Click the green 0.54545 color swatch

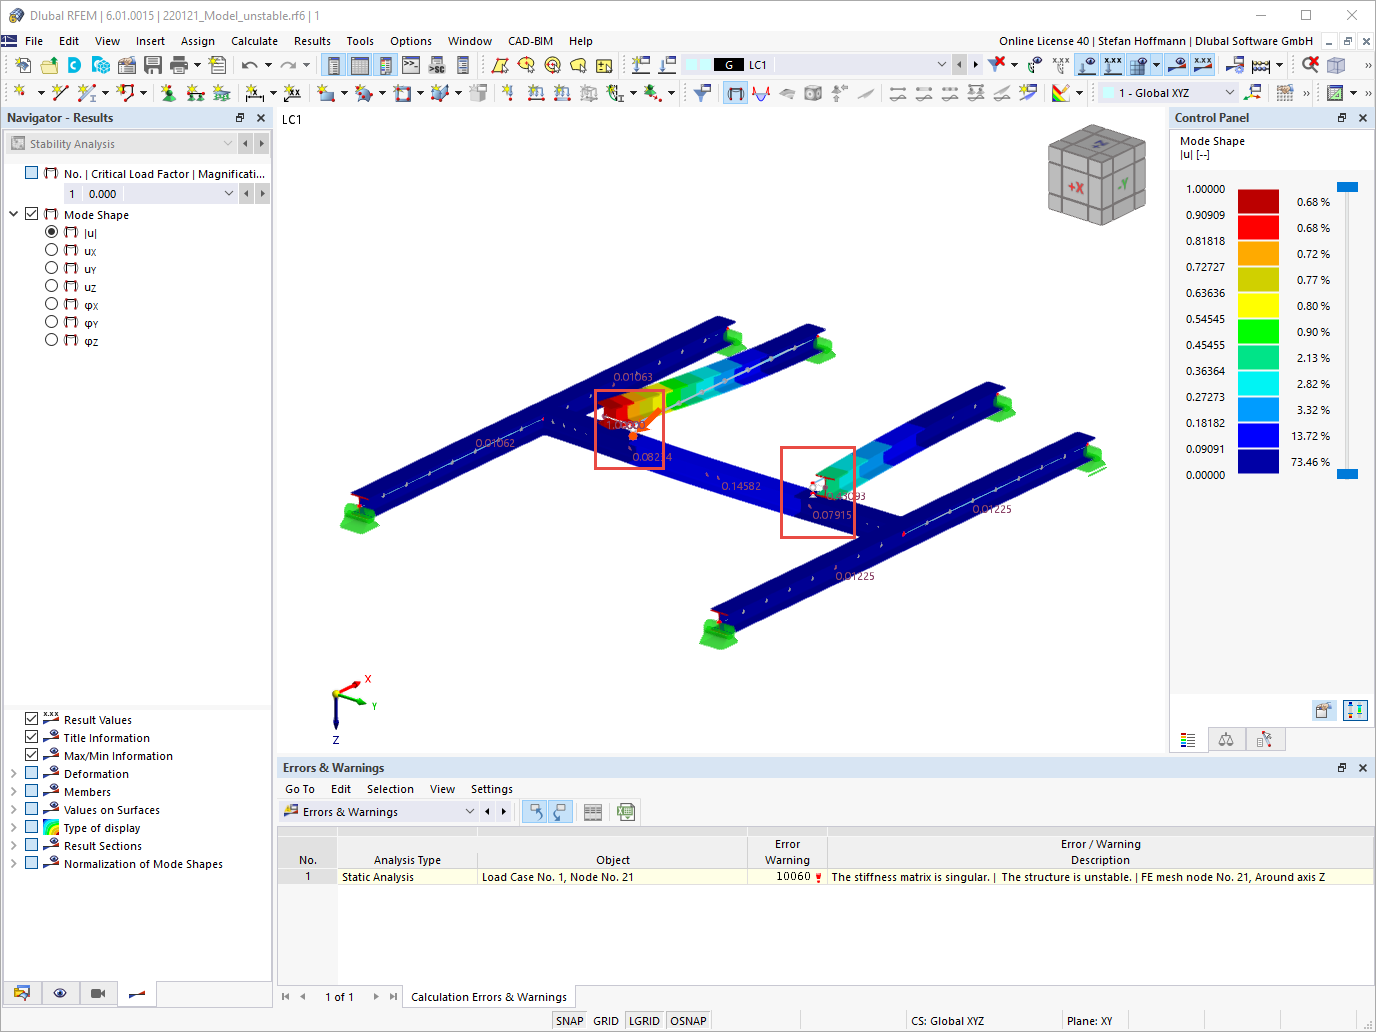click(1258, 331)
